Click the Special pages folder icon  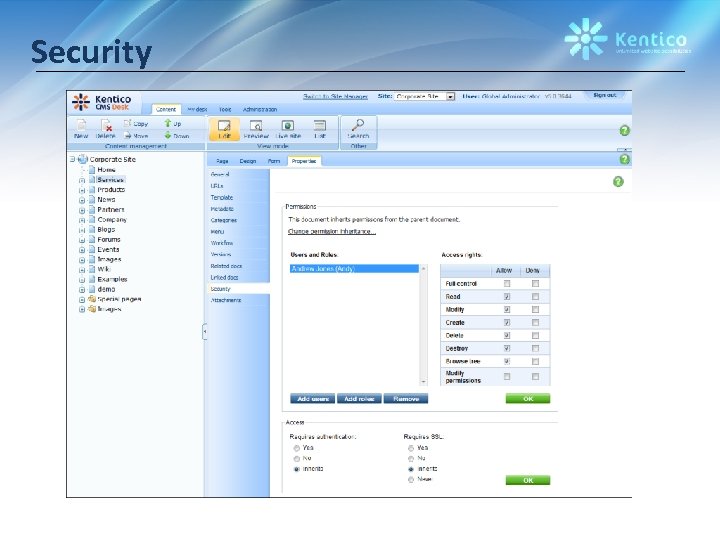pyautogui.click(x=92, y=299)
